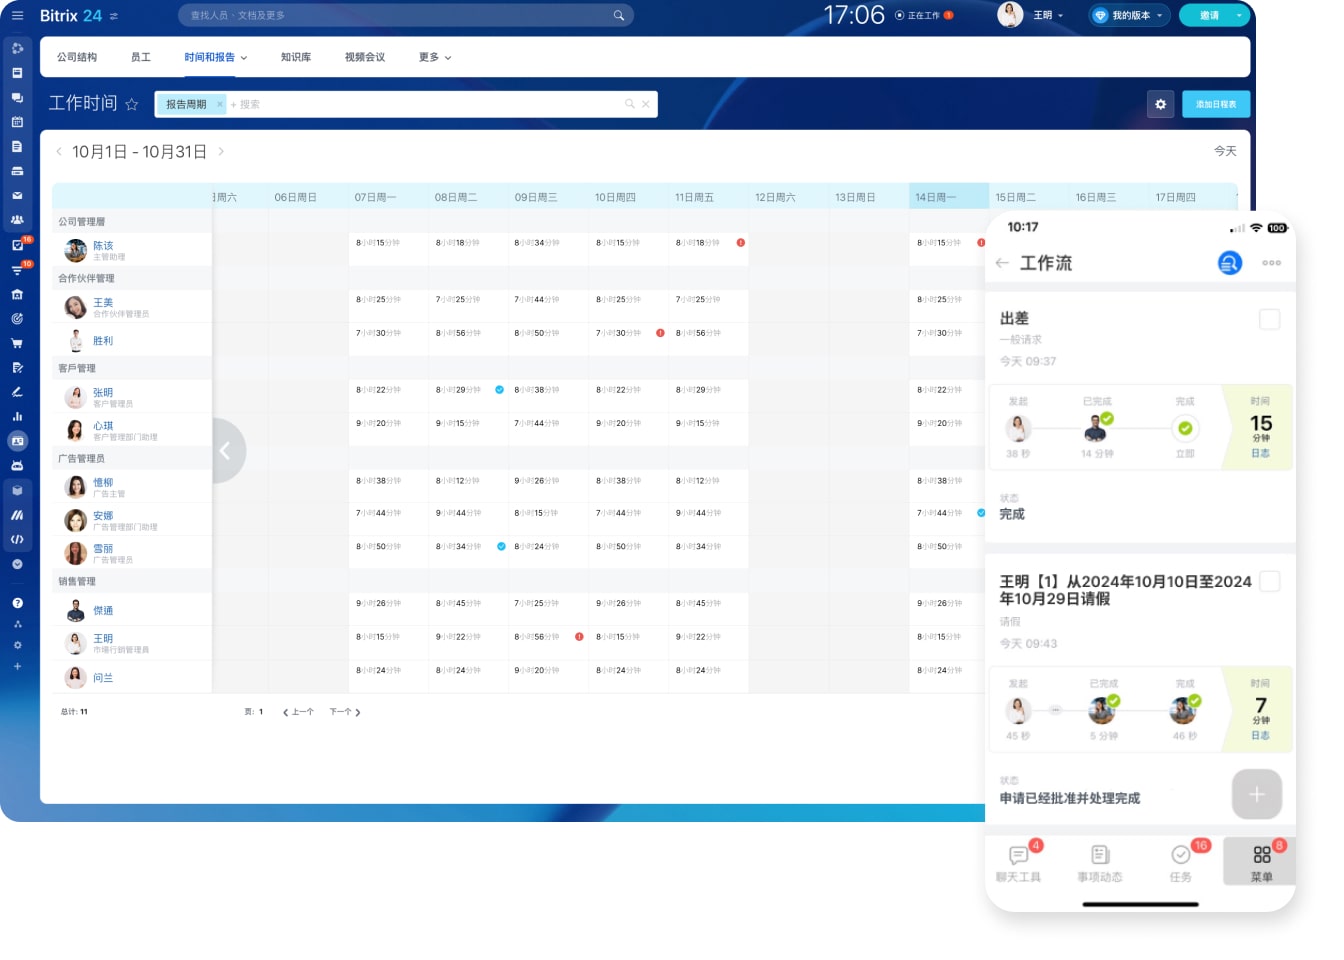Open the chat messenger from the left sidebar
Image resolution: width=1344 pixels, height=960 pixels.
pos(17,98)
